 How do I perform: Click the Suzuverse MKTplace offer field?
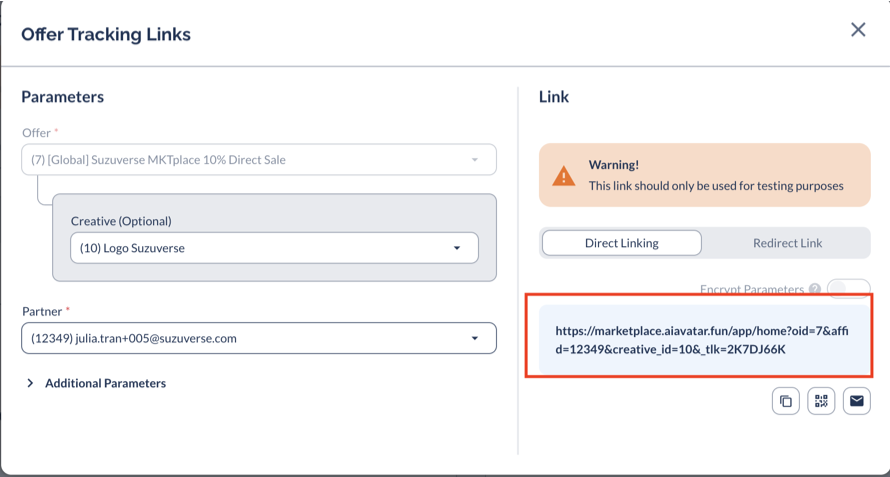(x=259, y=160)
